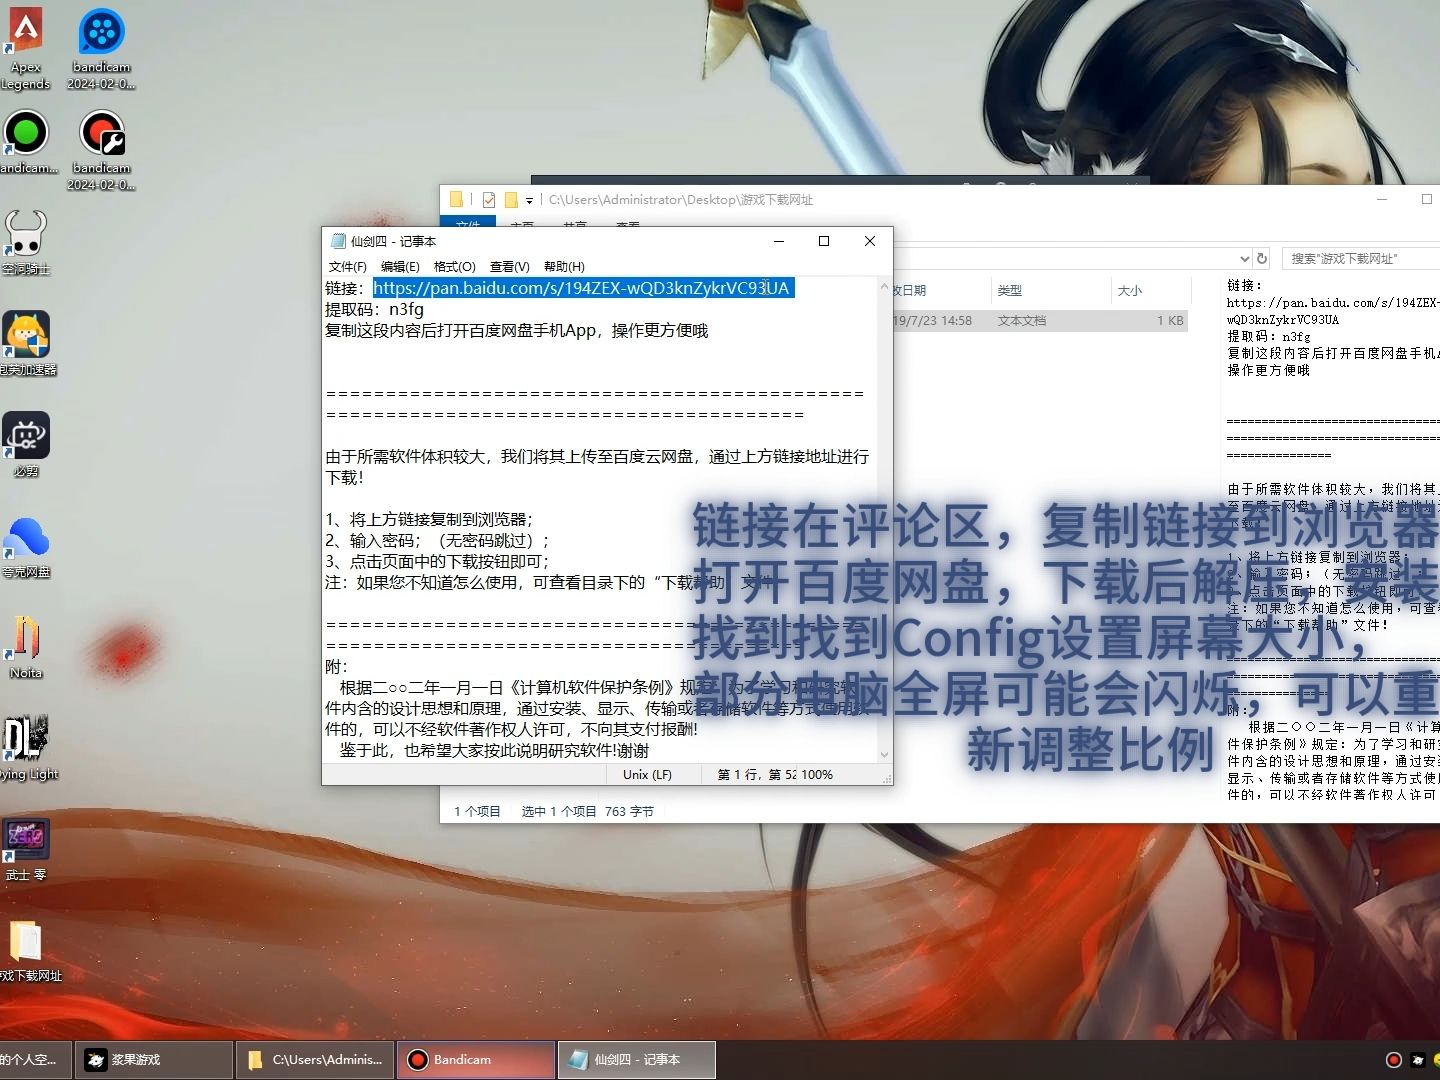This screenshot has width=1440, height=1080.
Task: Refresh the Explorer address bar
Action: tap(1262, 258)
